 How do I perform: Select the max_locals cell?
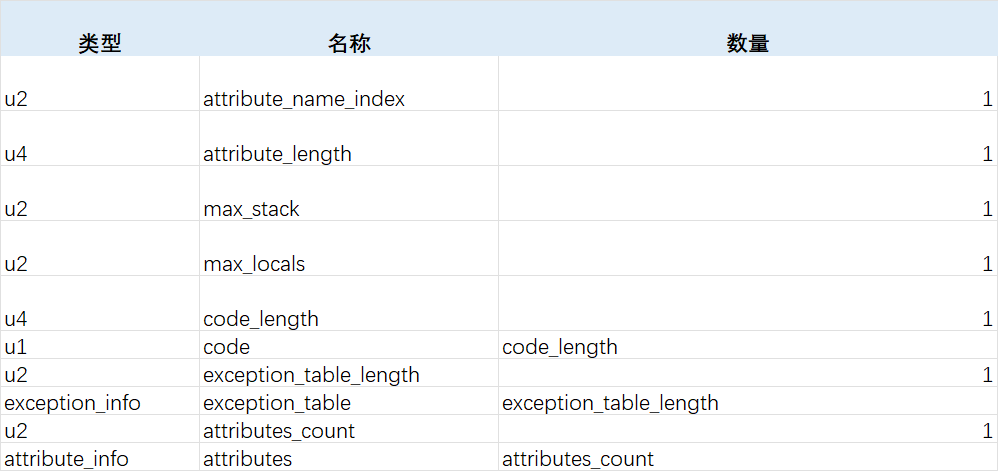click(349, 248)
